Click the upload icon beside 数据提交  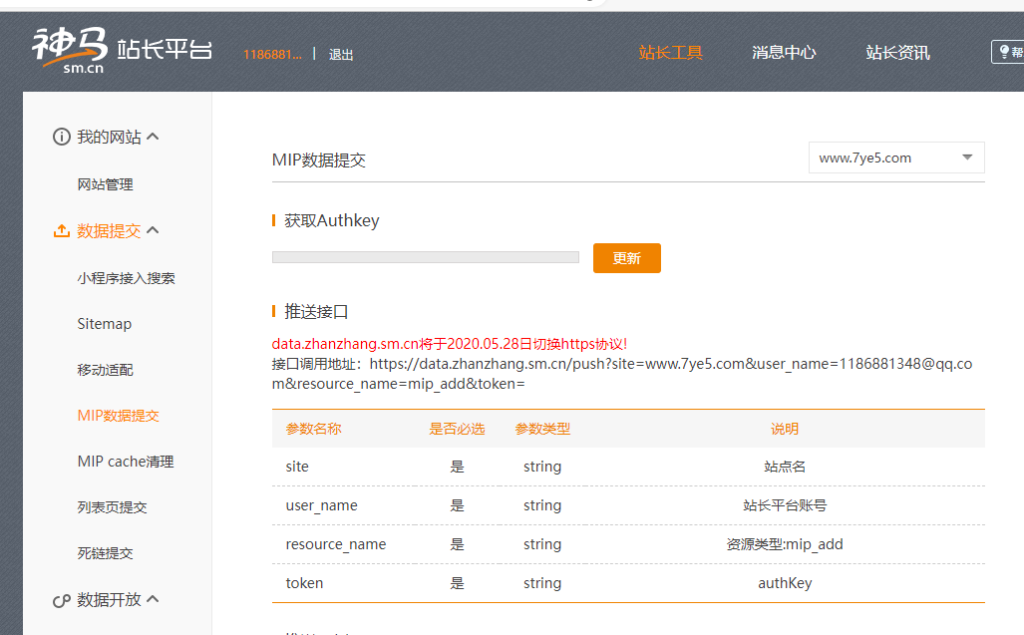(61, 231)
